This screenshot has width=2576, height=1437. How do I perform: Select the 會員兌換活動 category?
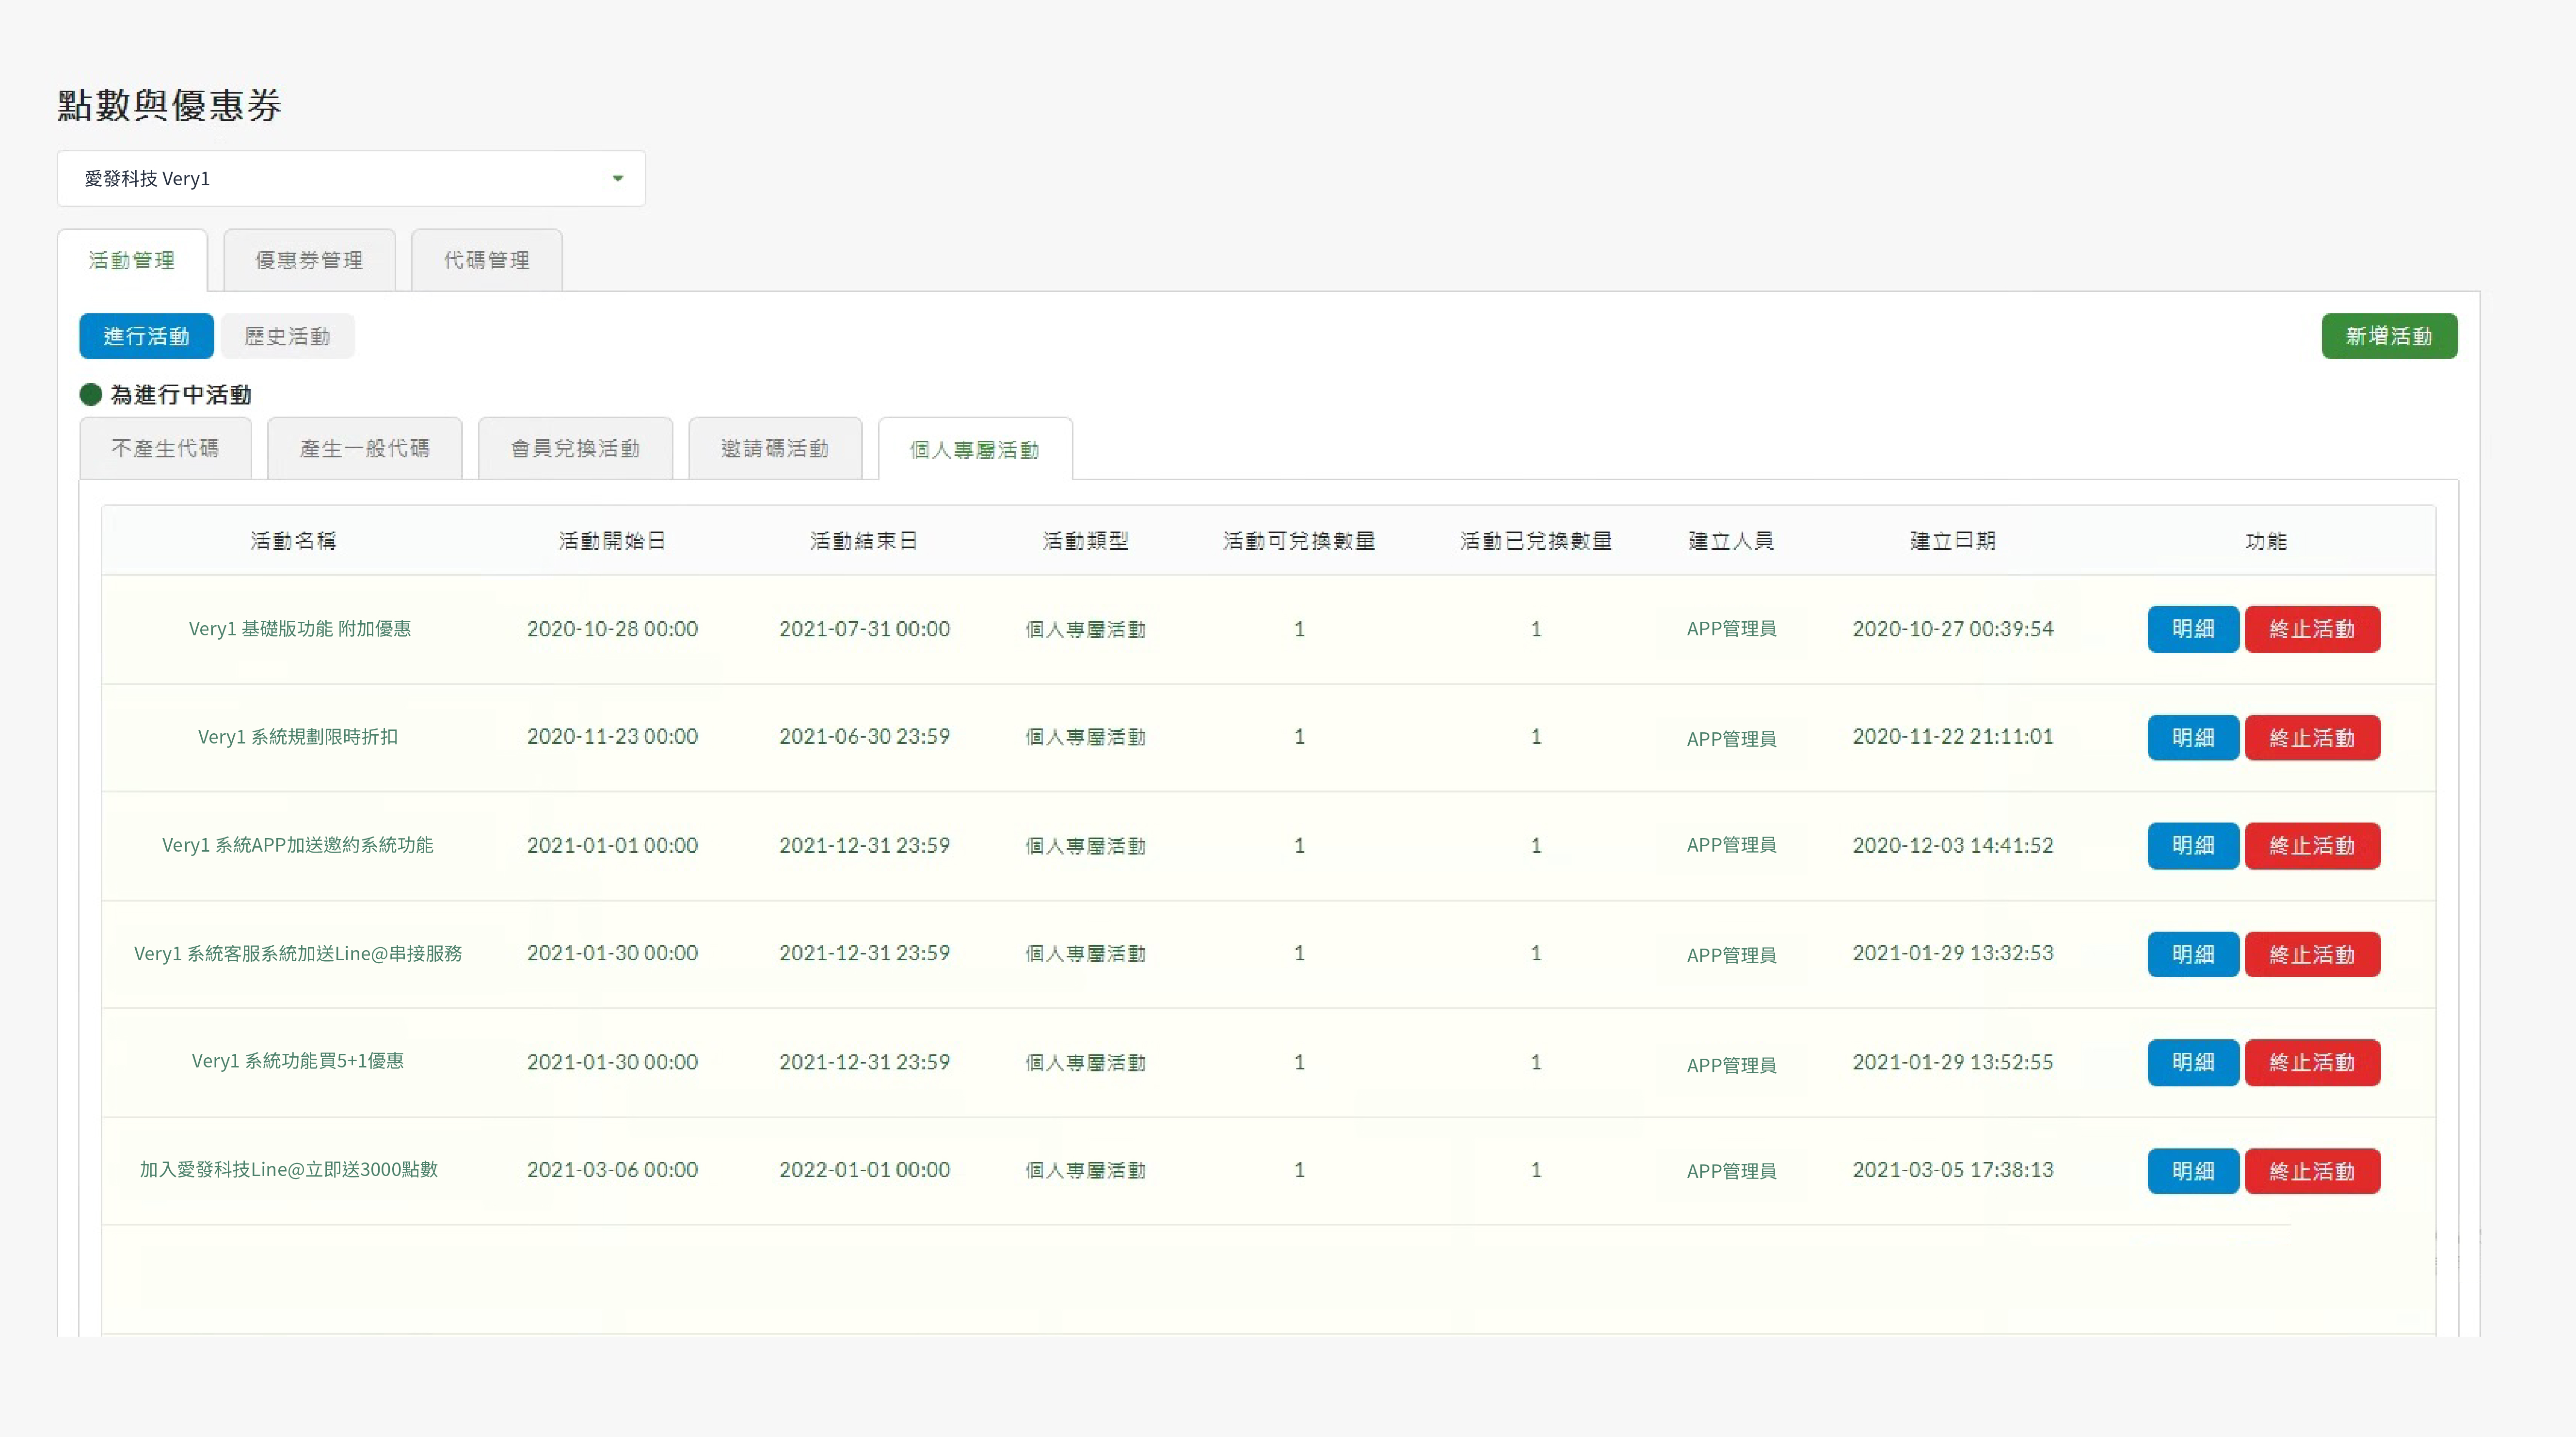tap(575, 448)
